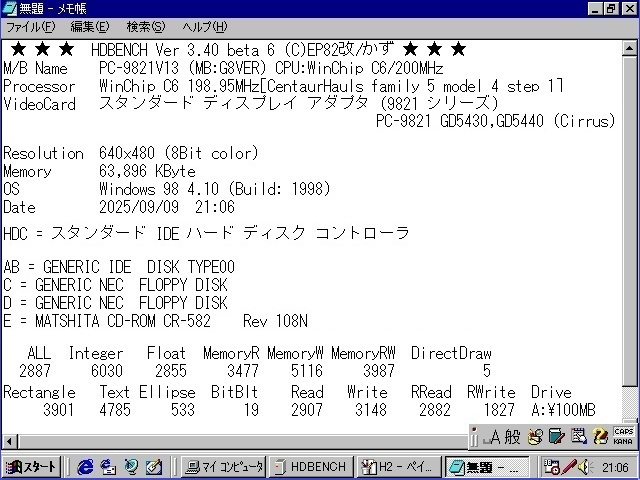640x480 pixels.
Task: Click the Rectangle score value 3901
Action: click(58, 409)
